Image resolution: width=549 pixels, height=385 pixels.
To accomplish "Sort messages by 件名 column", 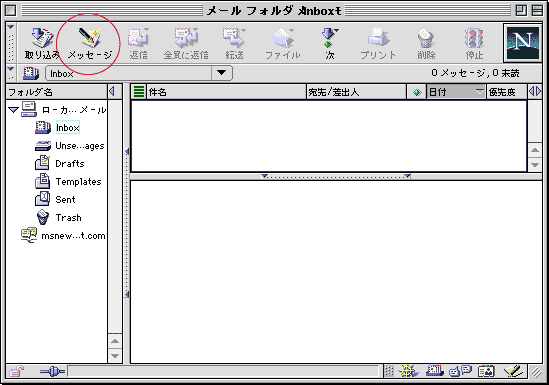I will [x=226, y=92].
